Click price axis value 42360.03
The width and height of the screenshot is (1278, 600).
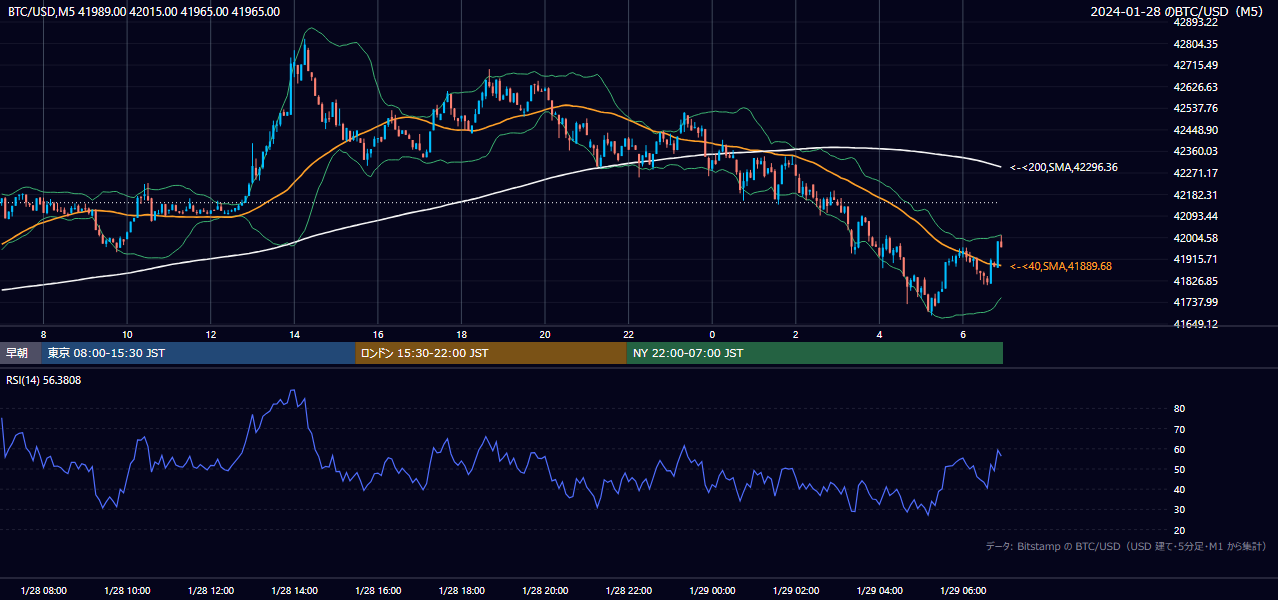(x=1197, y=151)
